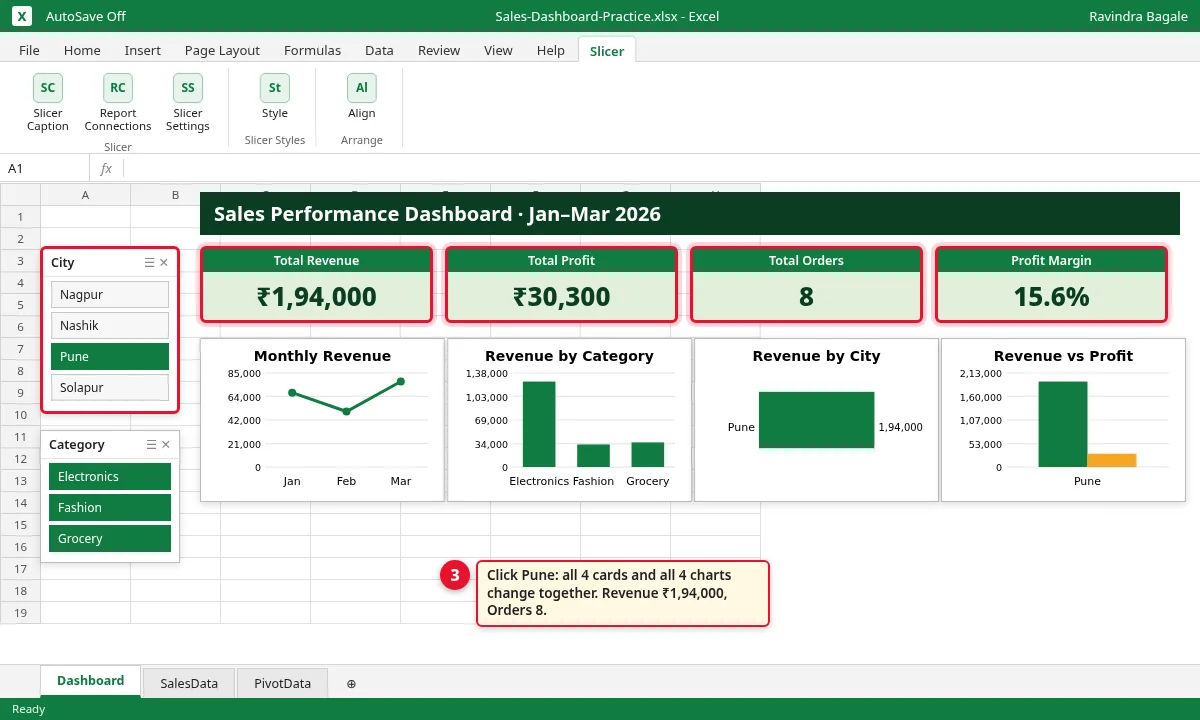
Task: Switch to the SalesData sheet tab
Action: [189, 684]
